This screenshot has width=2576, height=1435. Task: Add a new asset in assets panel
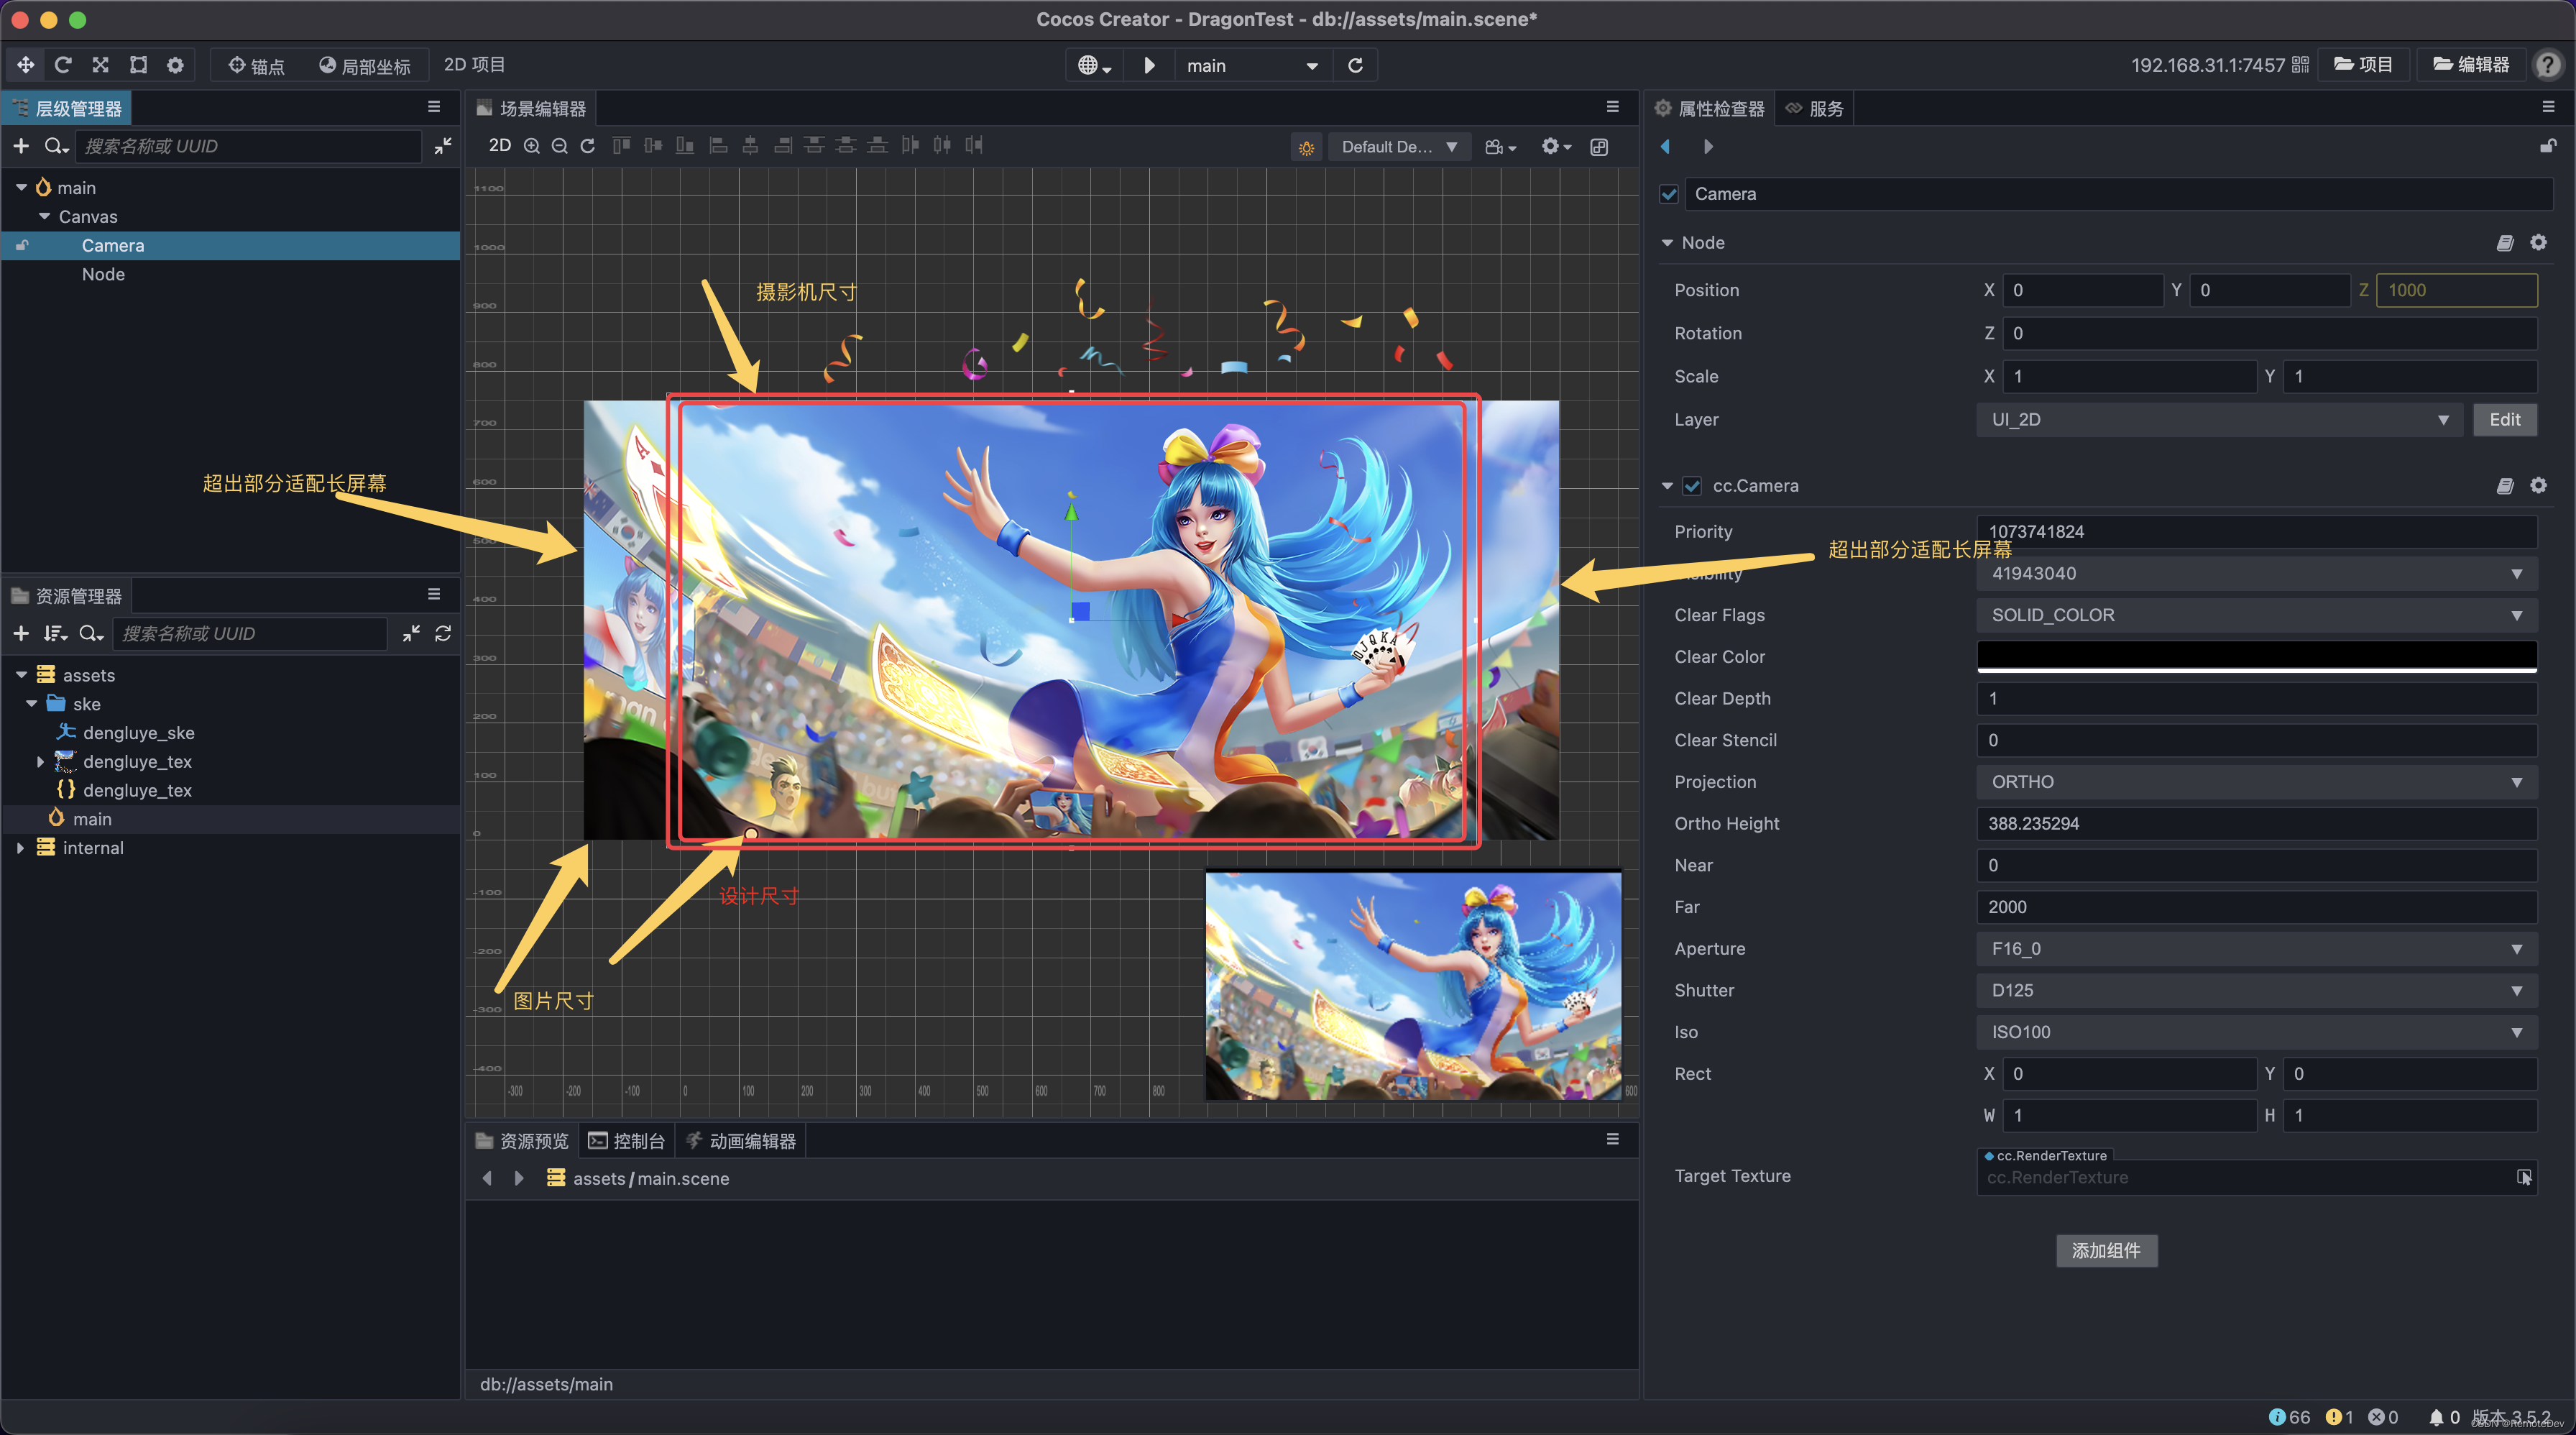(x=21, y=633)
